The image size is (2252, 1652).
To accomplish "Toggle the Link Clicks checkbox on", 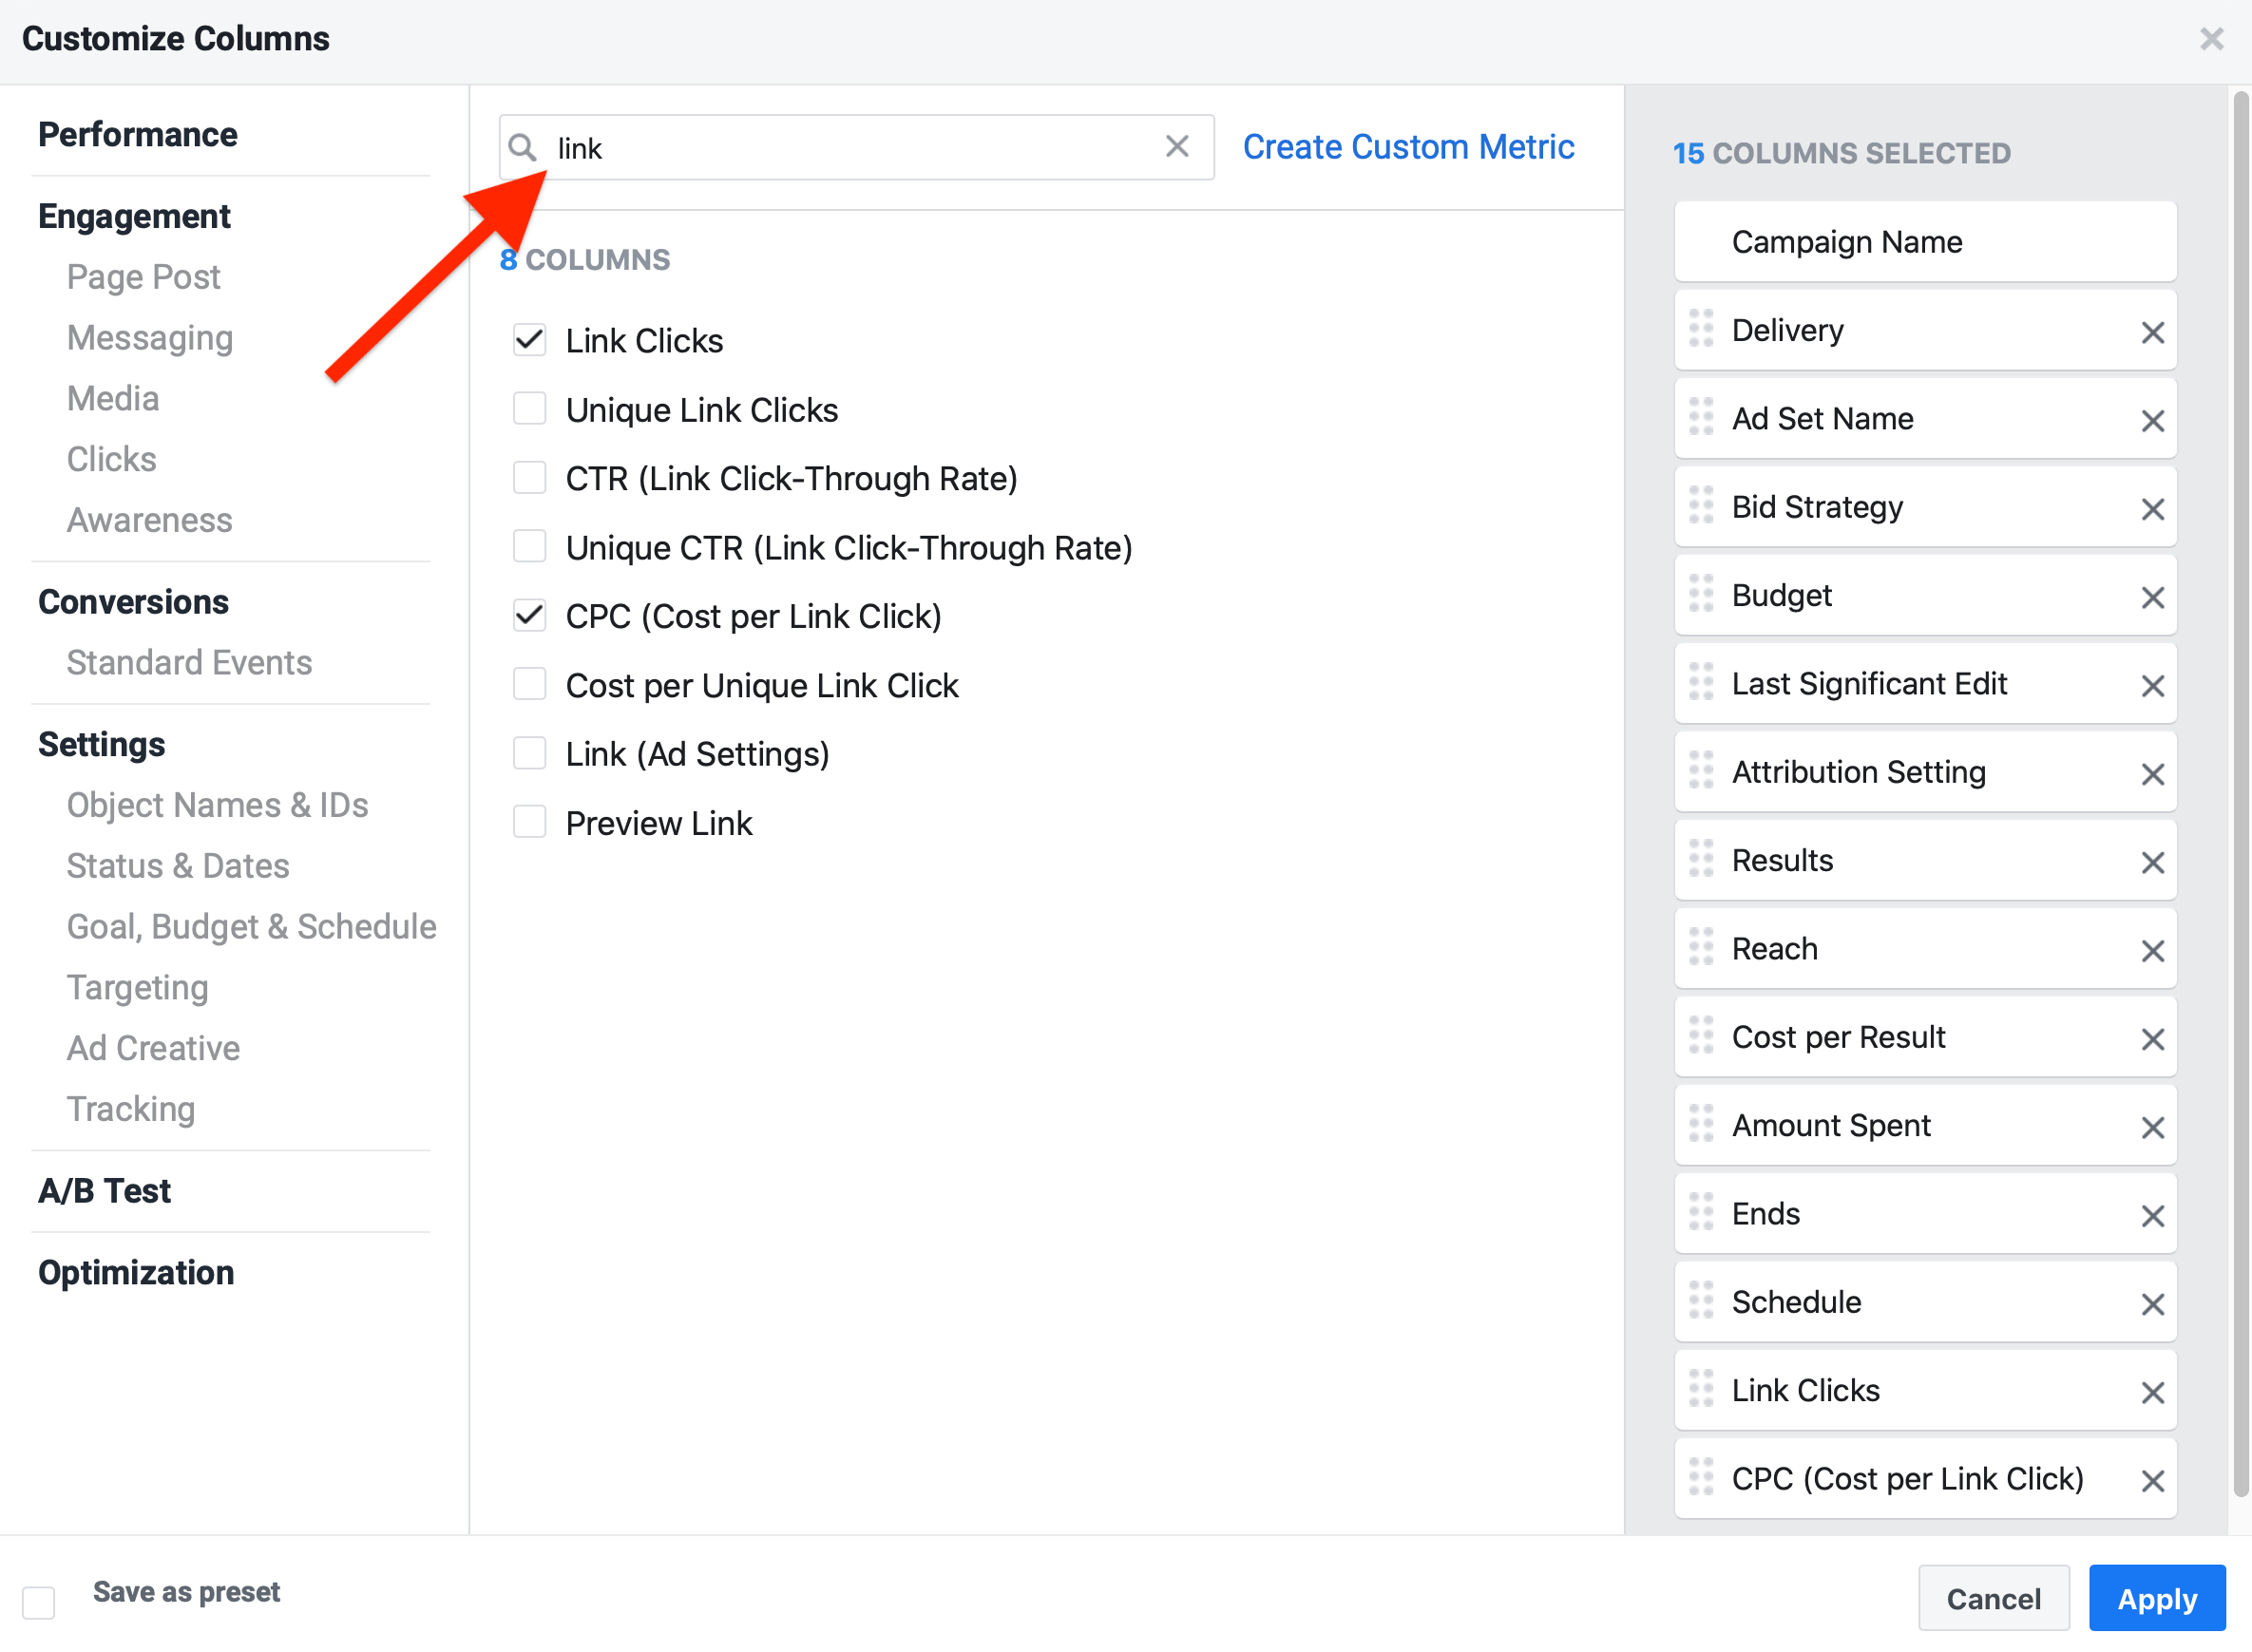I will point(528,339).
